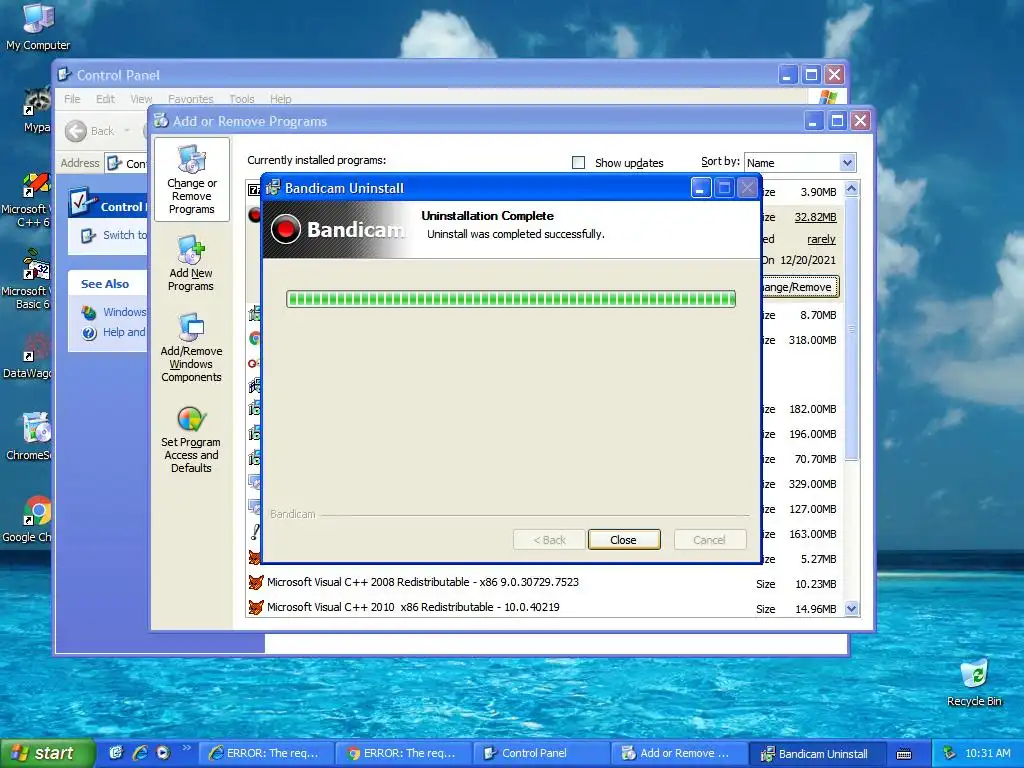The height and width of the screenshot is (768, 1024).
Task: Launch the Google Chrome desktop shortcut
Action: [27, 519]
